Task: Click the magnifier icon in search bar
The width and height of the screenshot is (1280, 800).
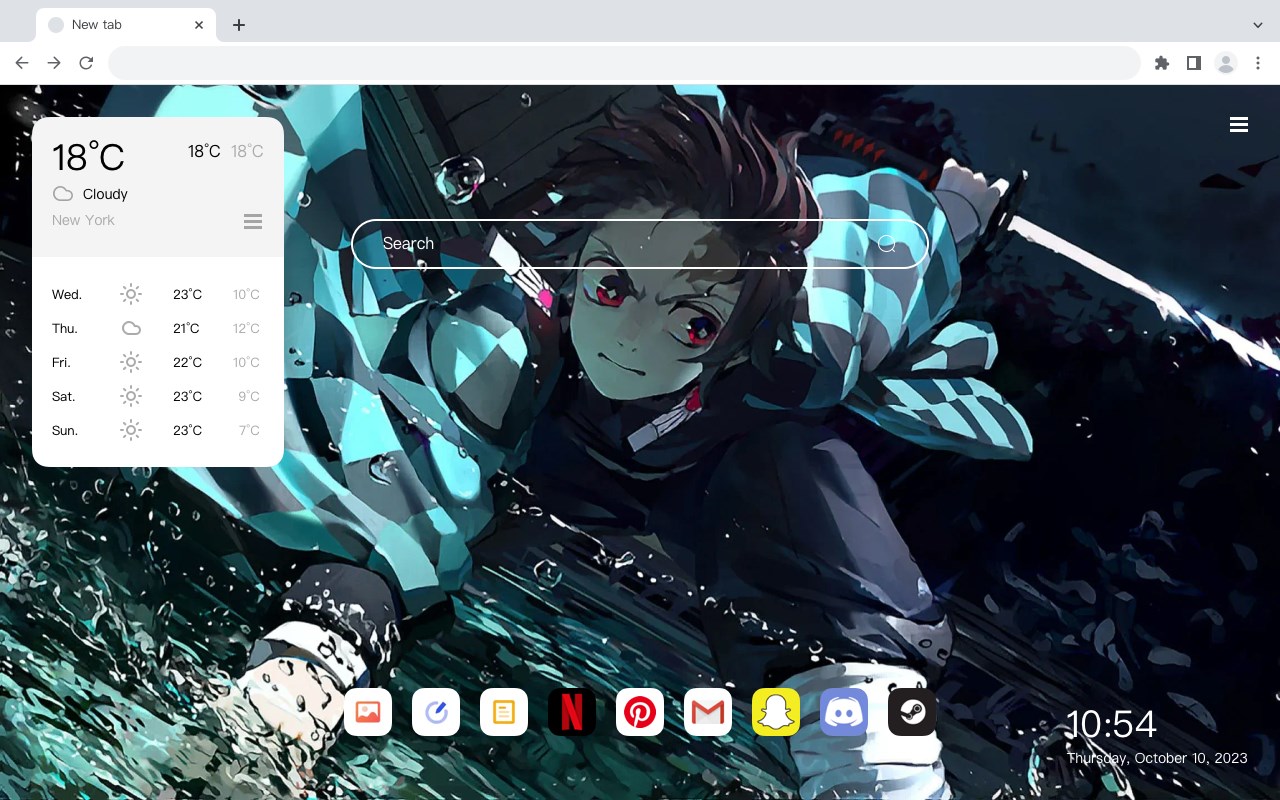Action: click(887, 244)
